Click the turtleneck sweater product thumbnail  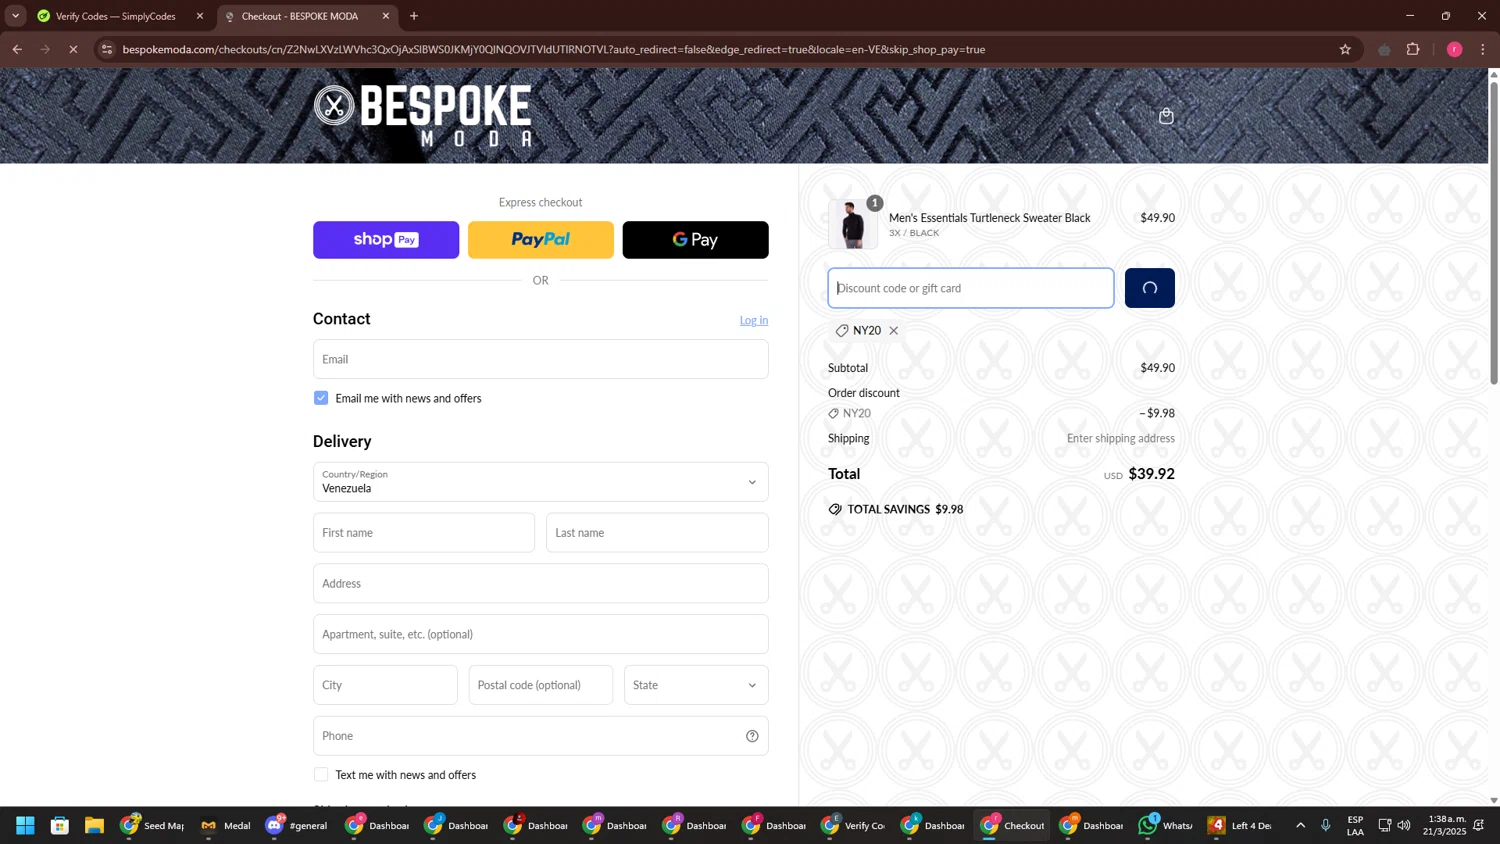pyautogui.click(x=853, y=224)
